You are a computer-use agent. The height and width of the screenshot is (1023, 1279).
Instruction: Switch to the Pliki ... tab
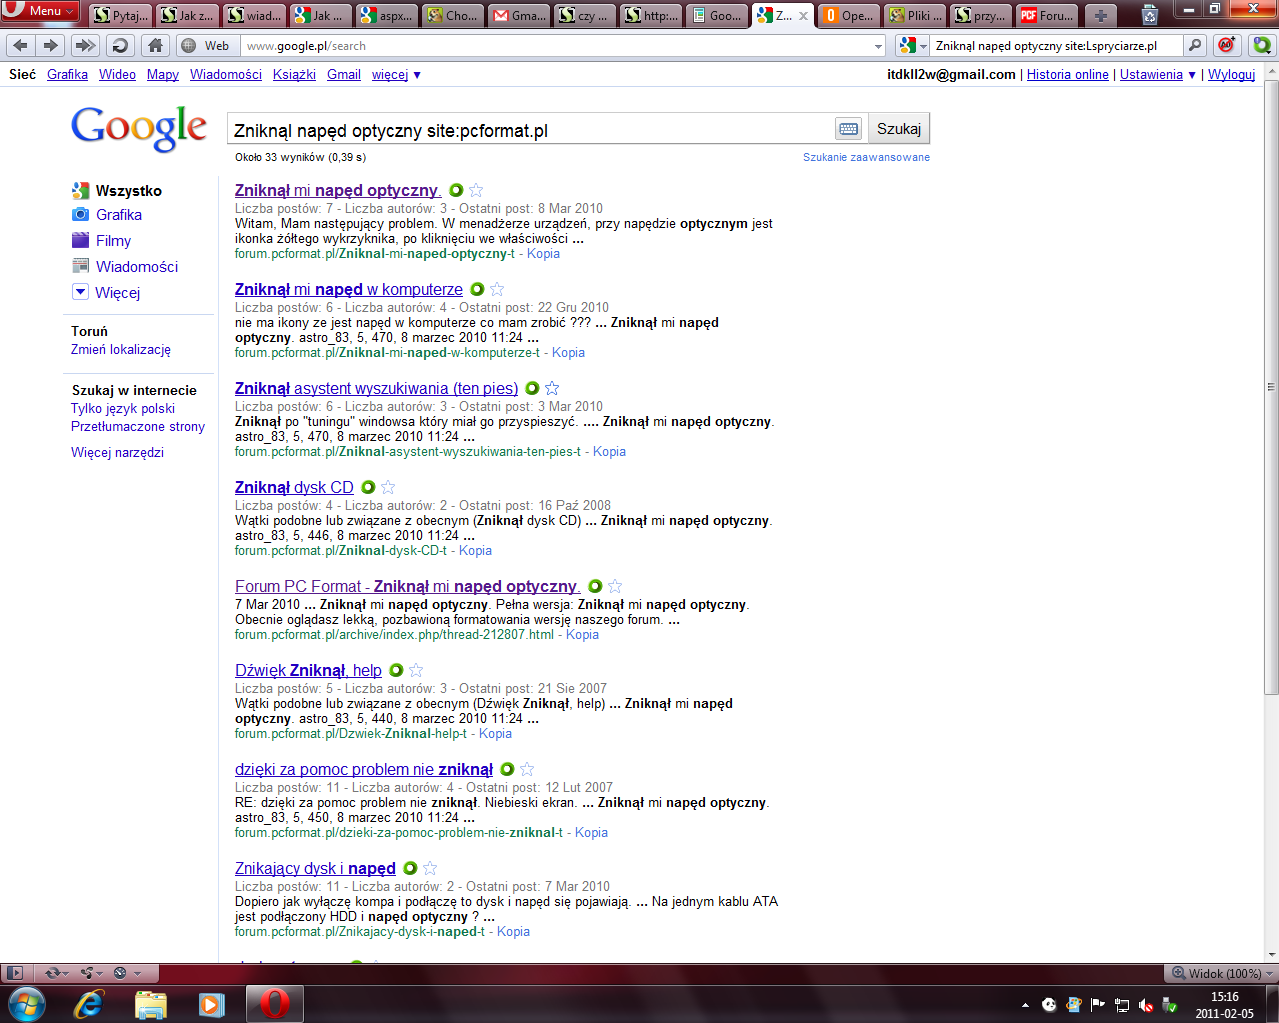pyautogui.click(x=916, y=15)
